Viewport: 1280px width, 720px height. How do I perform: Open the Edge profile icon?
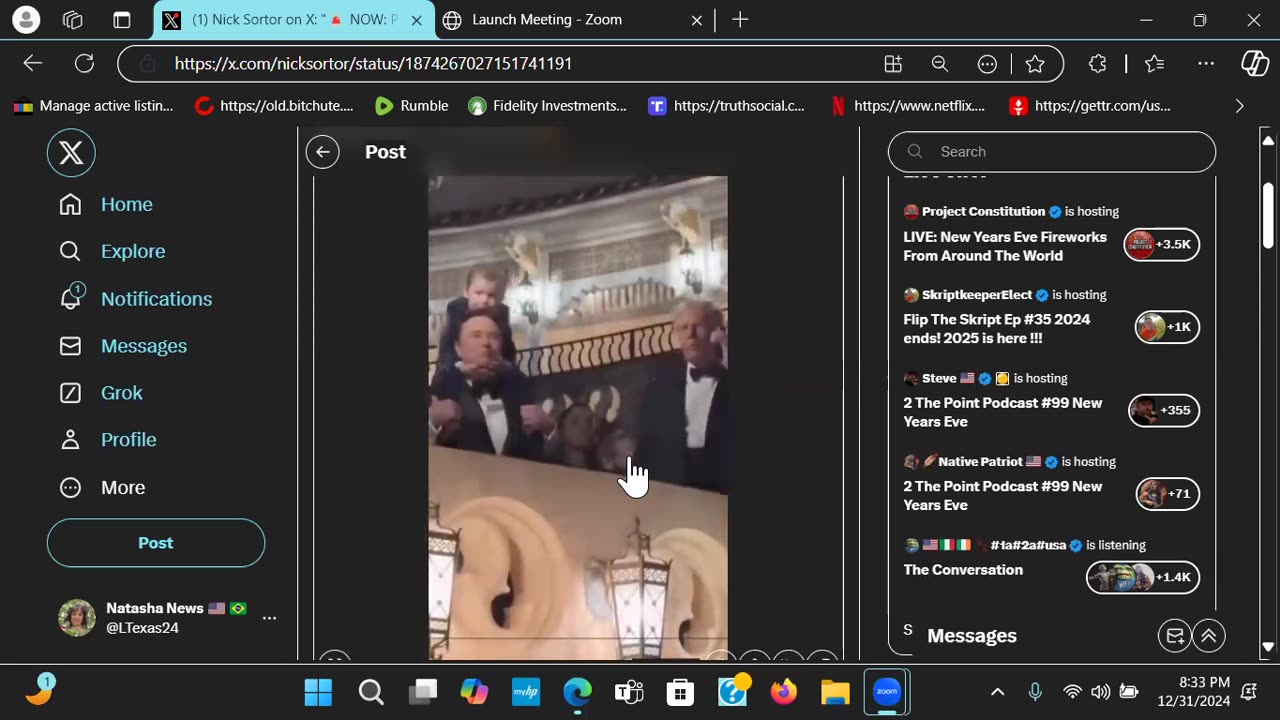pos(26,19)
